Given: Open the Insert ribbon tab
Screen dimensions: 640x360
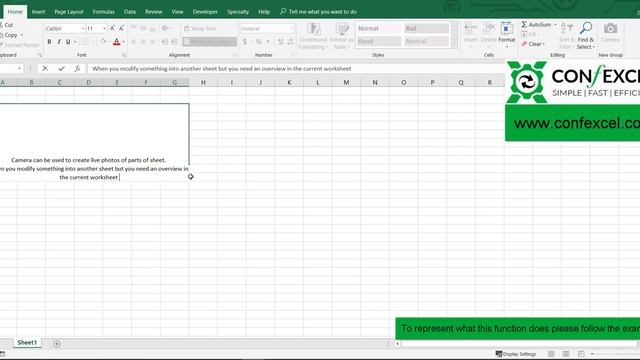Looking at the screenshot, I should pos(38,12).
